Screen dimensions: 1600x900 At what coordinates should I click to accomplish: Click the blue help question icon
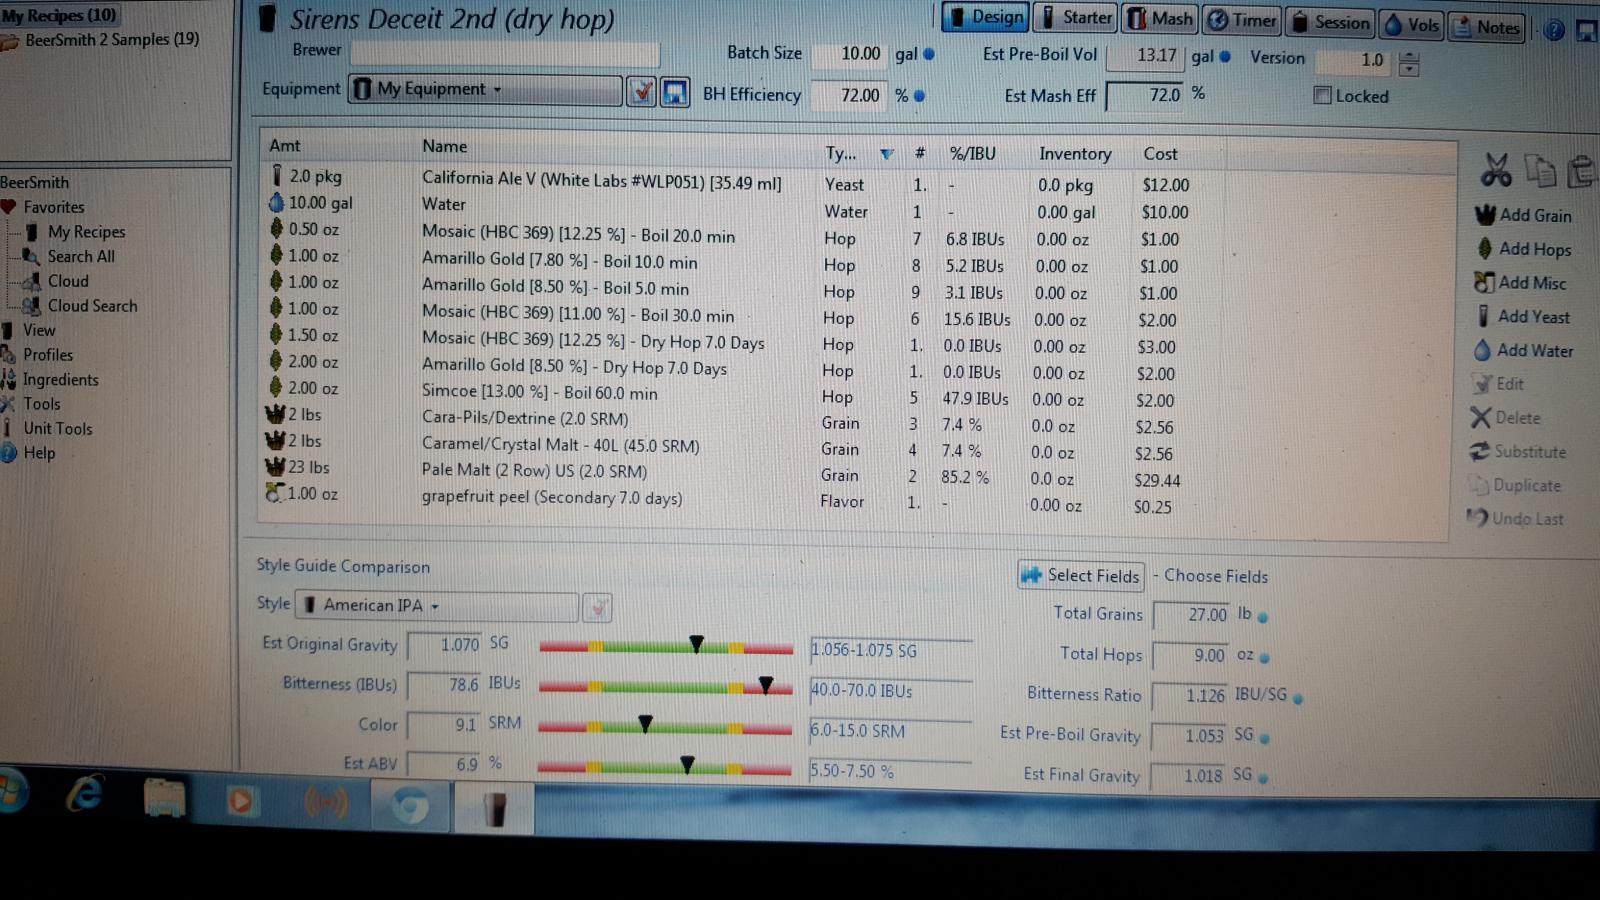pyautogui.click(x=1554, y=30)
